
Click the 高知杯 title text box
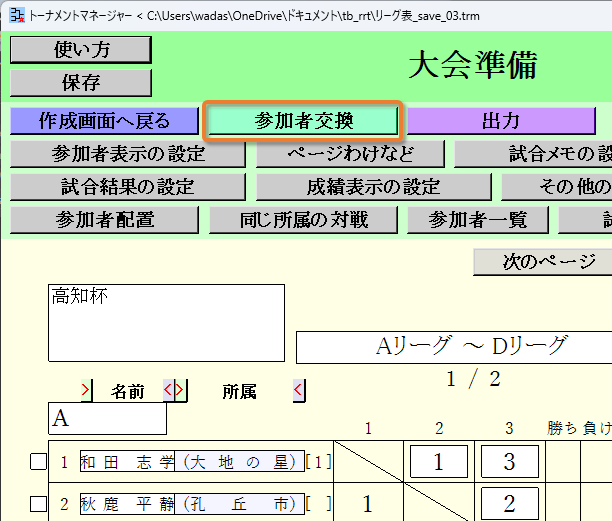point(166,323)
